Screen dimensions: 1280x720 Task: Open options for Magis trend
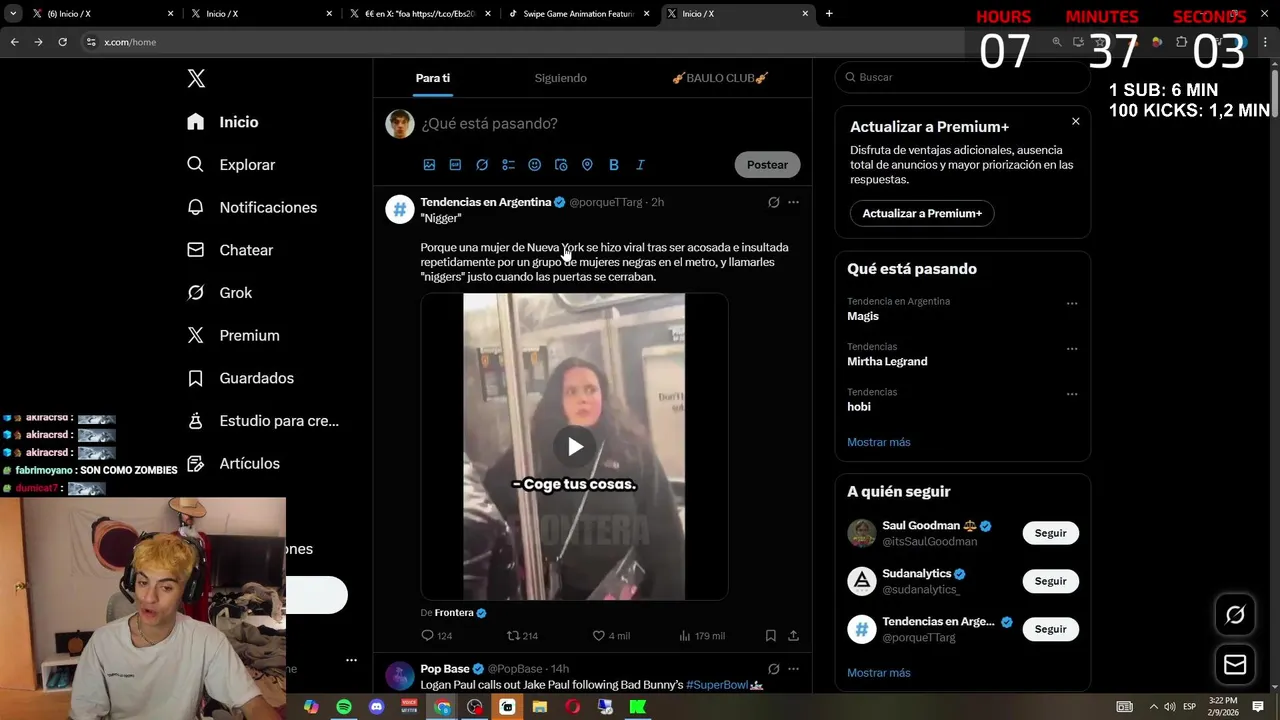coord(1072,303)
